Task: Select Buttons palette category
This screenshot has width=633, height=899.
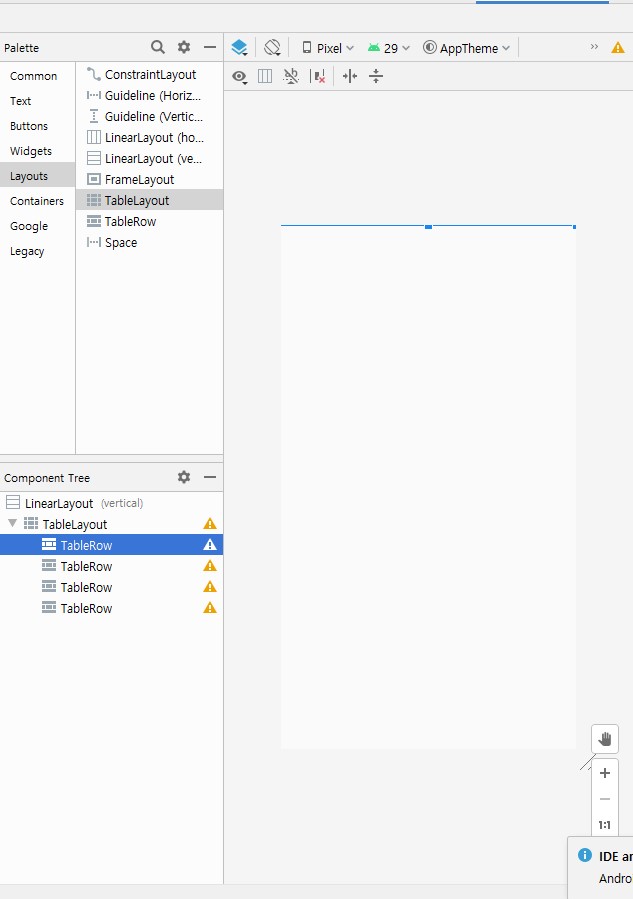Action: [x=37, y=126]
